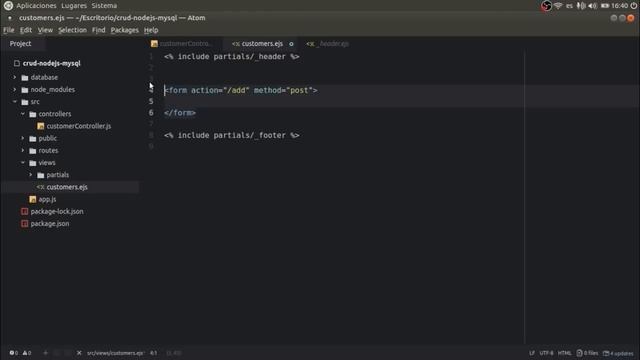Click the controllers folder icon
640x360 pixels.
pos(33,114)
